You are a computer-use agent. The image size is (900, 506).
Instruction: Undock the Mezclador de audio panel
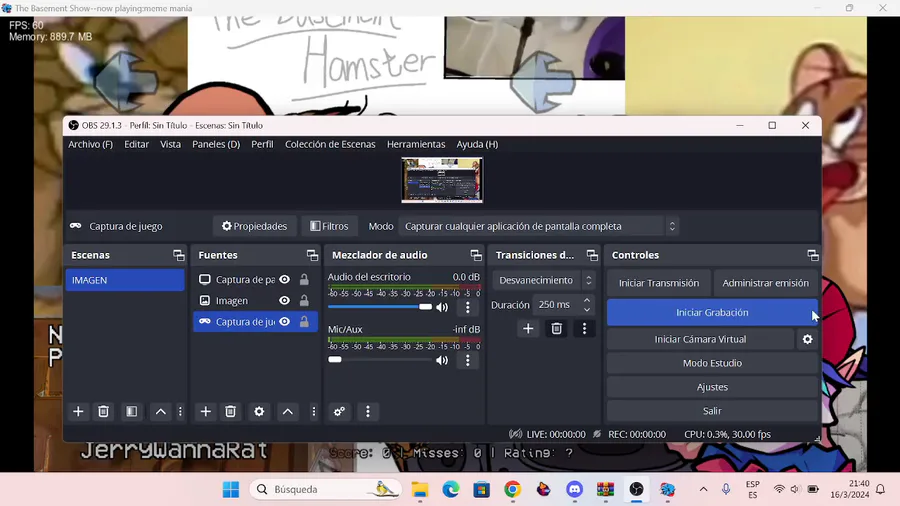click(x=476, y=255)
